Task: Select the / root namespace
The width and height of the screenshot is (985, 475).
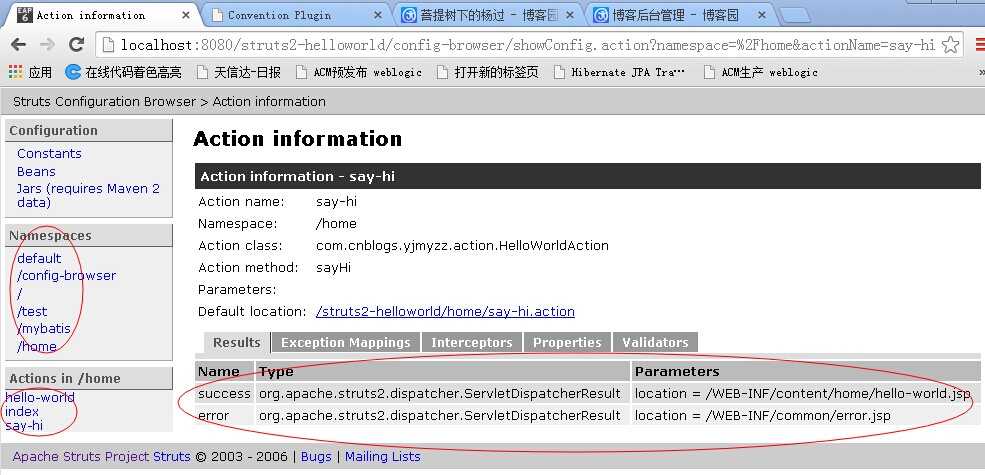Action: pos(20,293)
